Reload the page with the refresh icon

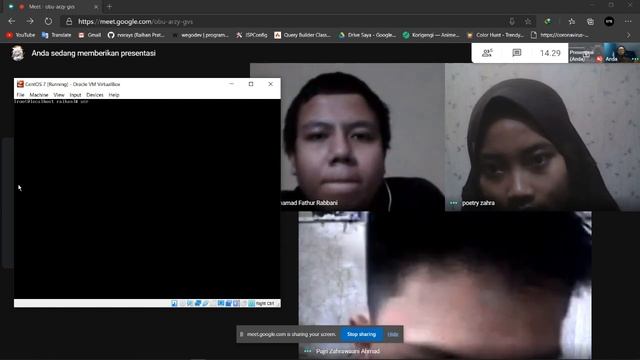pyautogui.click(x=48, y=21)
